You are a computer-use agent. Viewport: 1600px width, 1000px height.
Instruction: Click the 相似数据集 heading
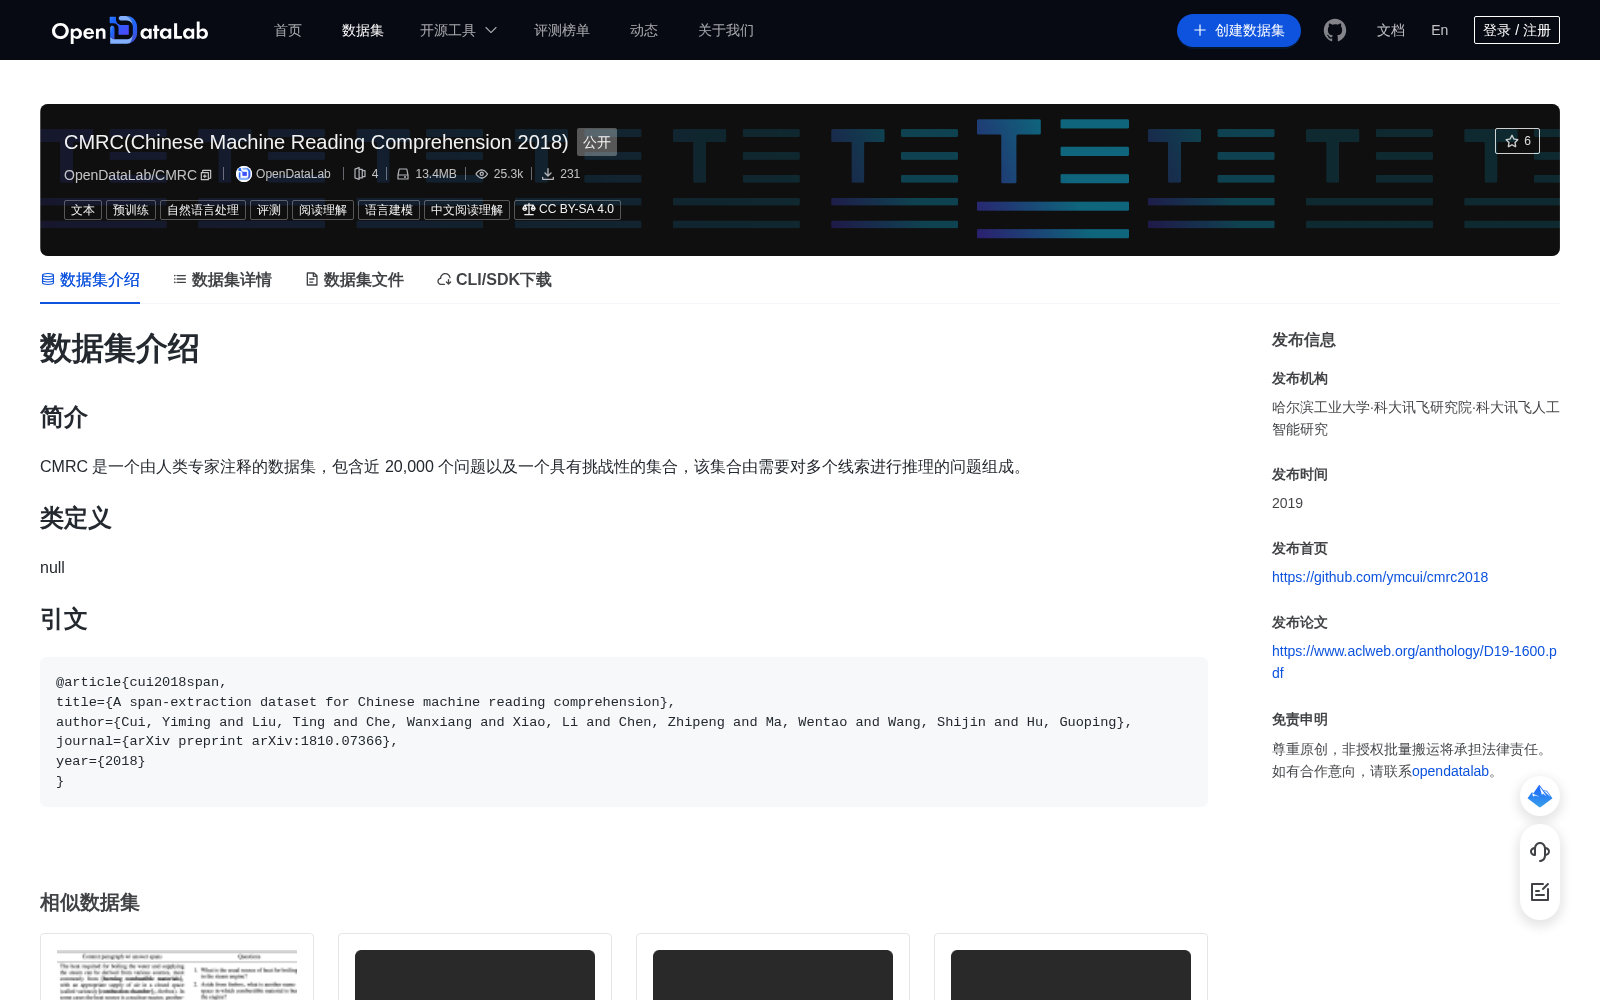click(90, 902)
